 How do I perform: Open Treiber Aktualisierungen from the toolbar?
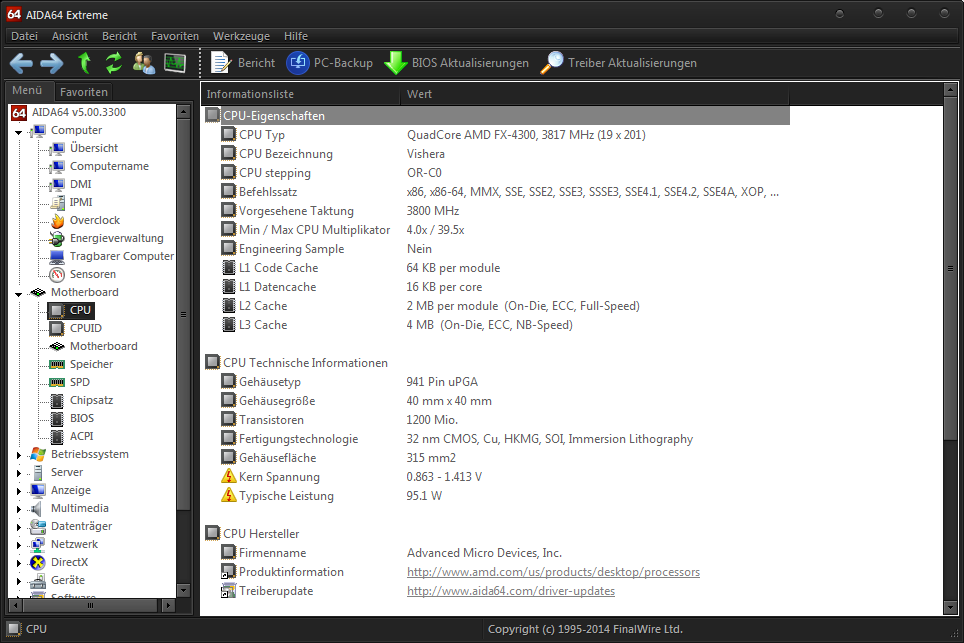[618, 63]
